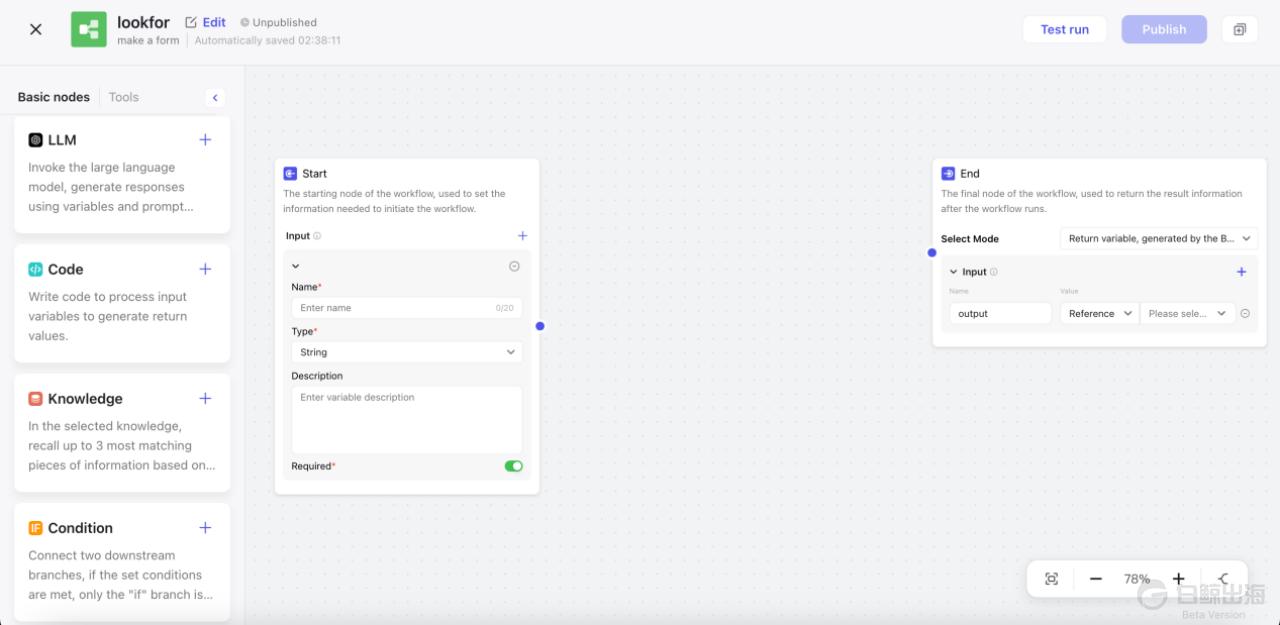Open the Type String dropdown
Image resolution: width=1280 pixels, height=625 pixels.
point(406,352)
